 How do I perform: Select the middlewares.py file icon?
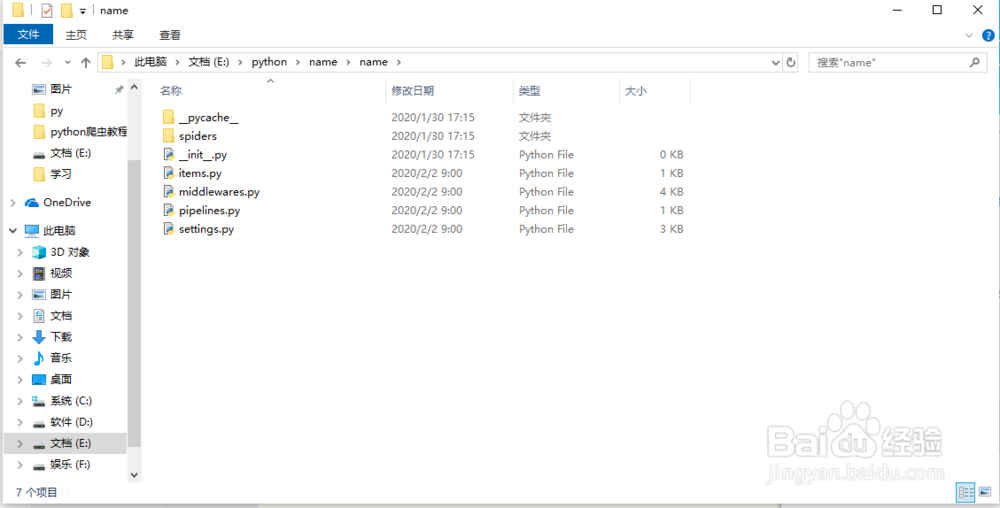pyautogui.click(x=168, y=191)
